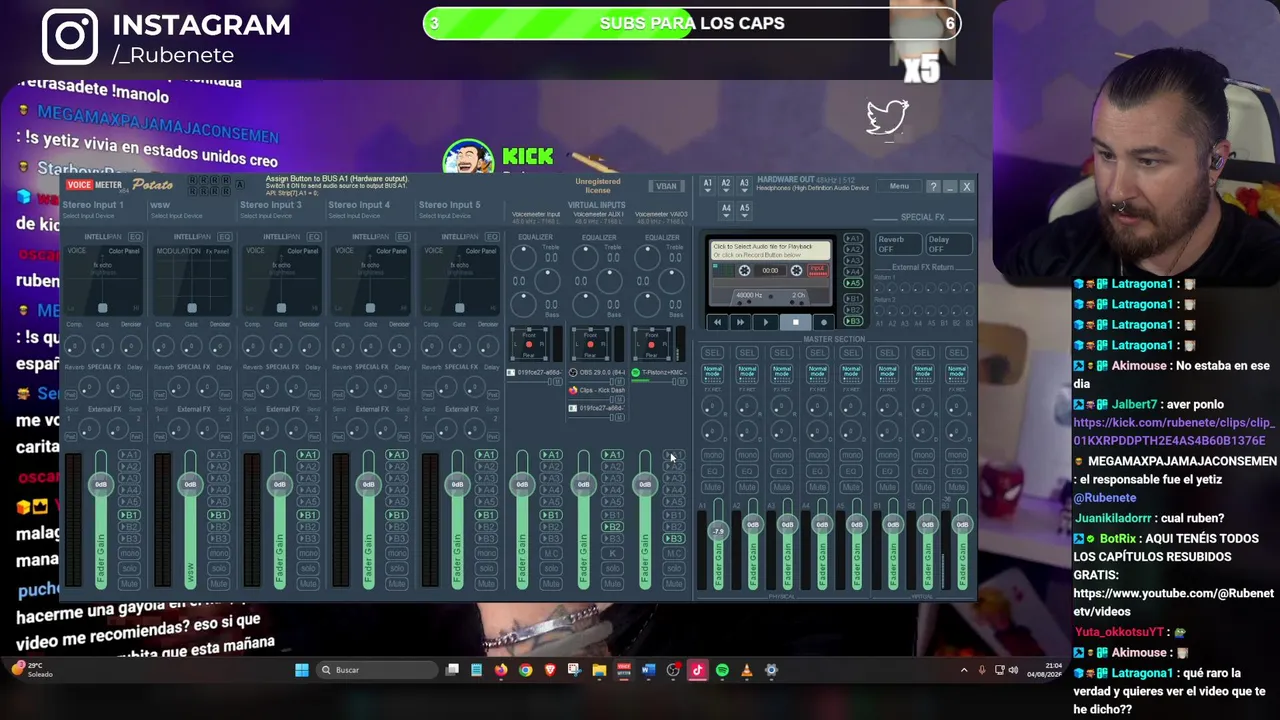Open File Explorer from the taskbar
The height and width of the screenshot is (720, 1280).
coord(599,670)
